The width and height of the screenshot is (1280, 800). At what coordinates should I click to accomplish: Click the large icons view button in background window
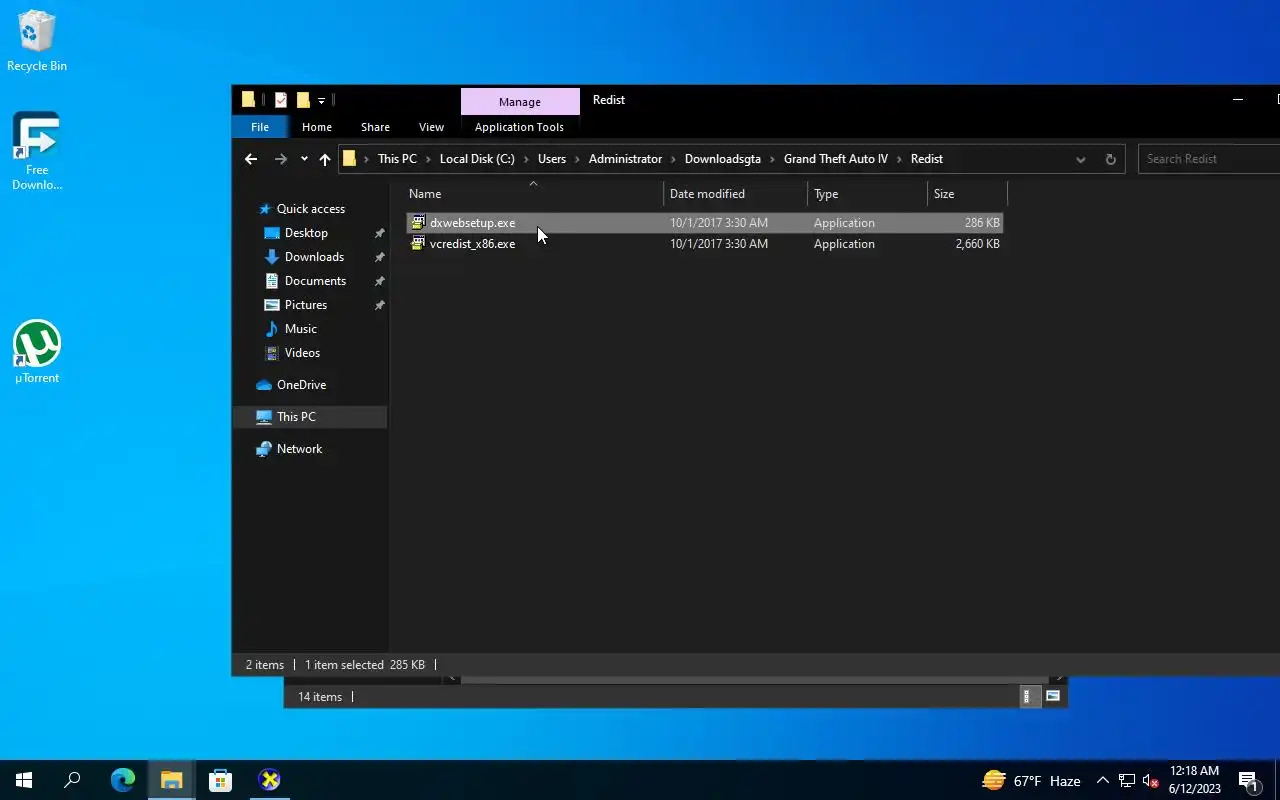pos(1052,696)
